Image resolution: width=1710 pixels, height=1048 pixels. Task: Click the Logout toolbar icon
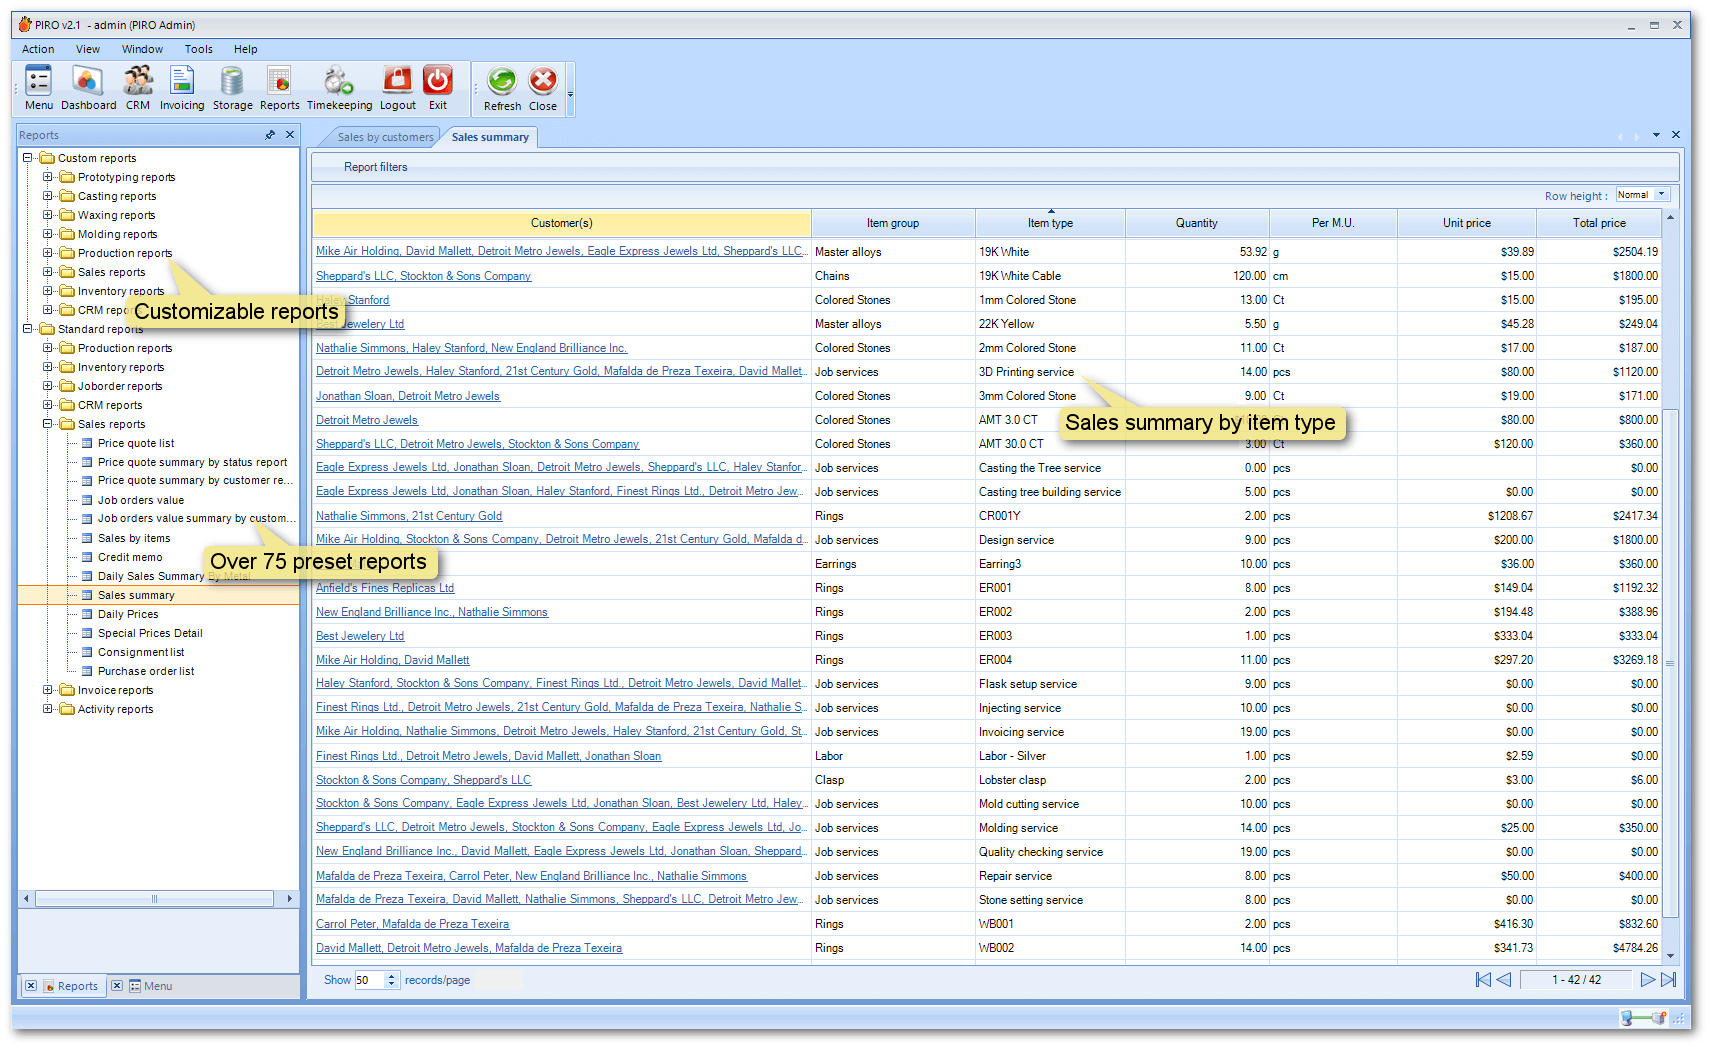pyautogui.click(x=398, y=88)
